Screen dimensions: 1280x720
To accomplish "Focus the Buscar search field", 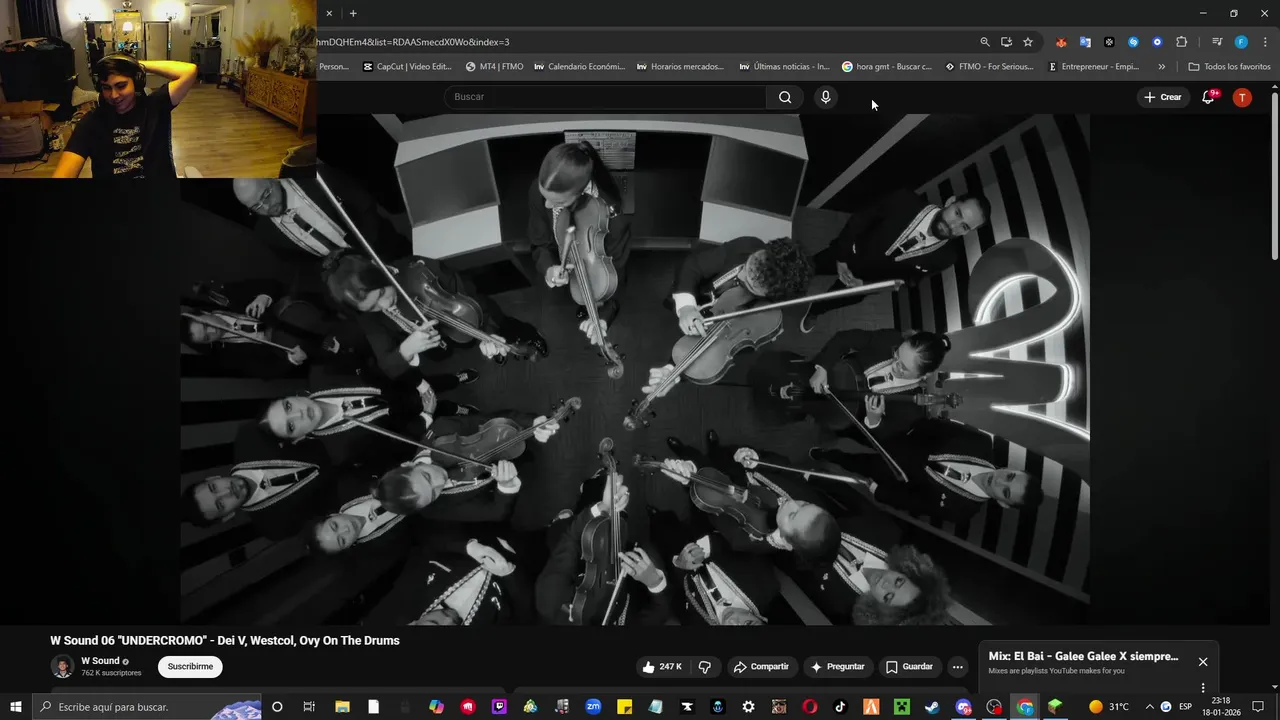I will point(605,97).
